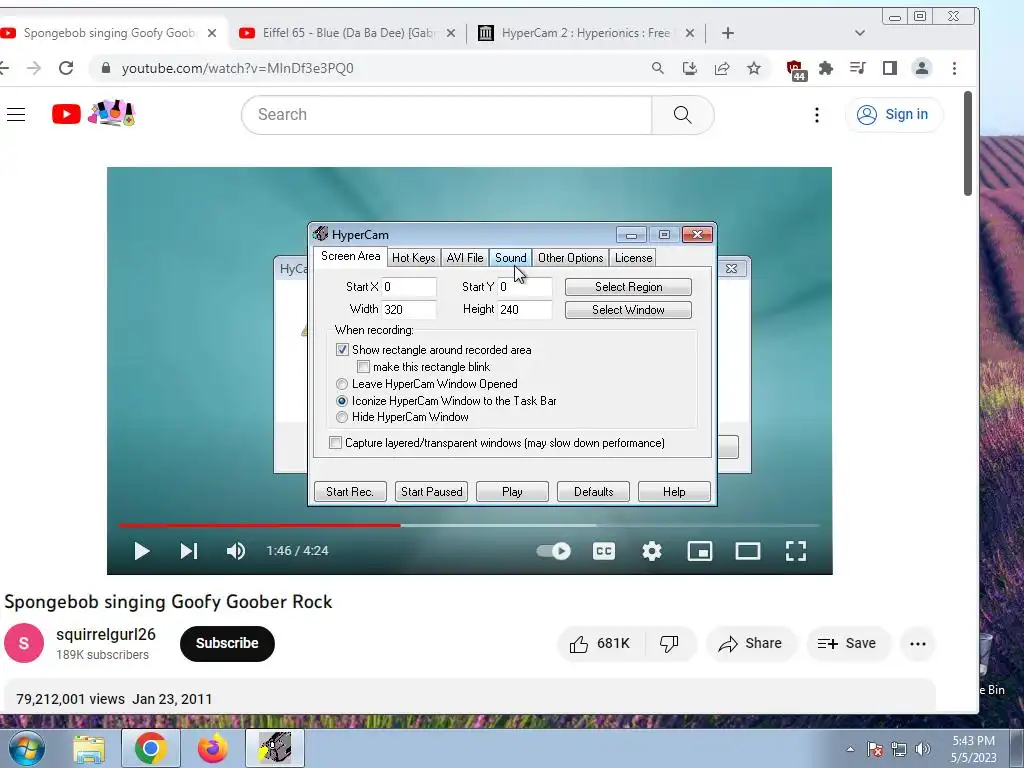
Task: Open Chrome's three-dot menu
Action: [x=954, y=68]
